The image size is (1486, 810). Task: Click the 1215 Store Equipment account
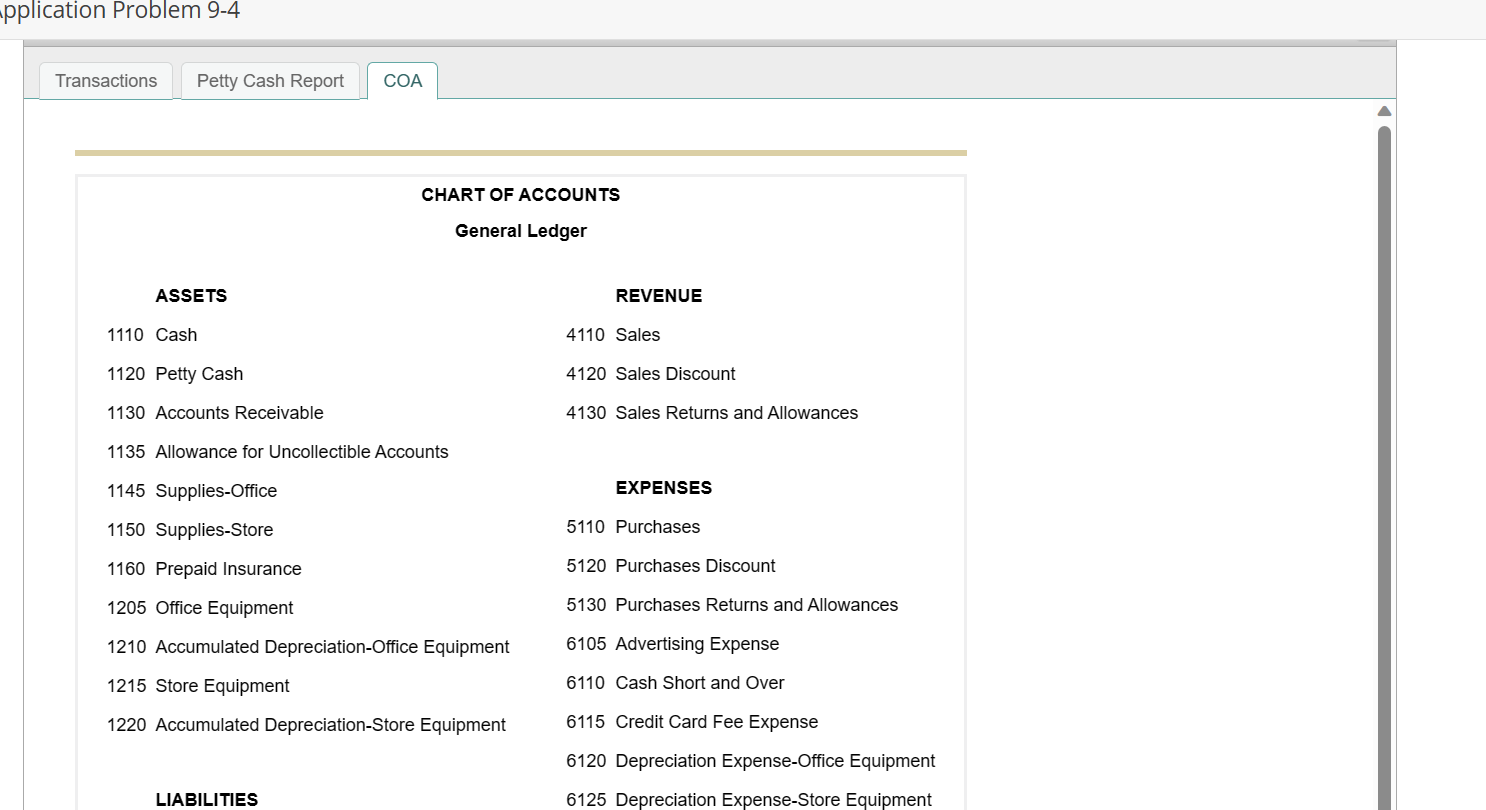click(x=198, y=686)
